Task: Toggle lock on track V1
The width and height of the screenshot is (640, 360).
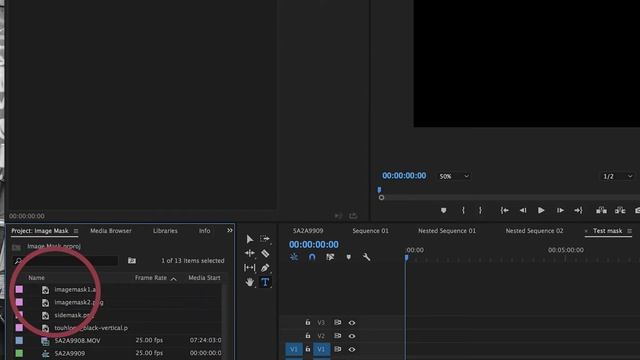Action: click(308, 349)
